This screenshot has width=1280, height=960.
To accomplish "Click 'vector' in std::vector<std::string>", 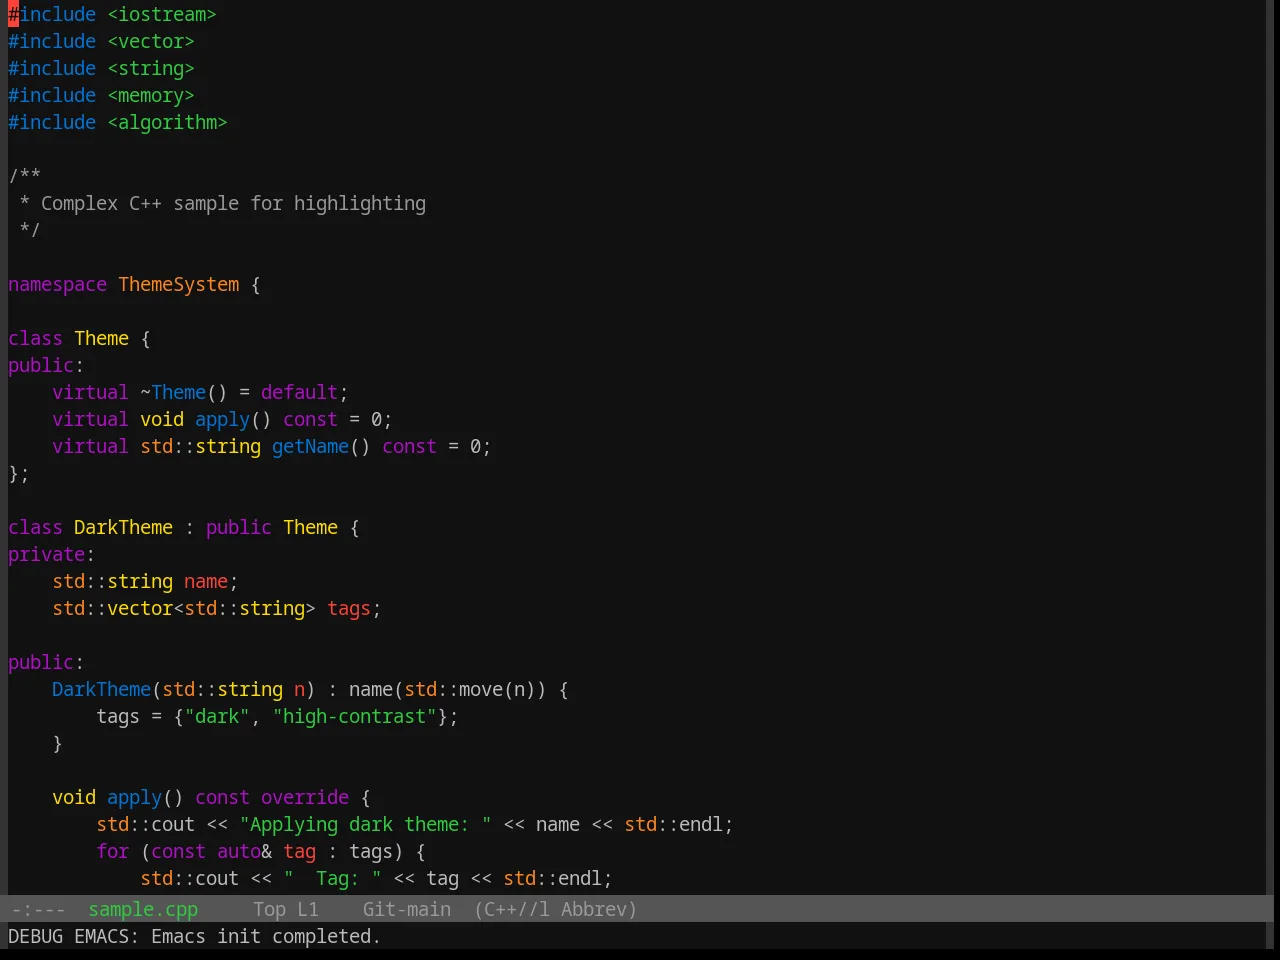I will tap(140, 608).
